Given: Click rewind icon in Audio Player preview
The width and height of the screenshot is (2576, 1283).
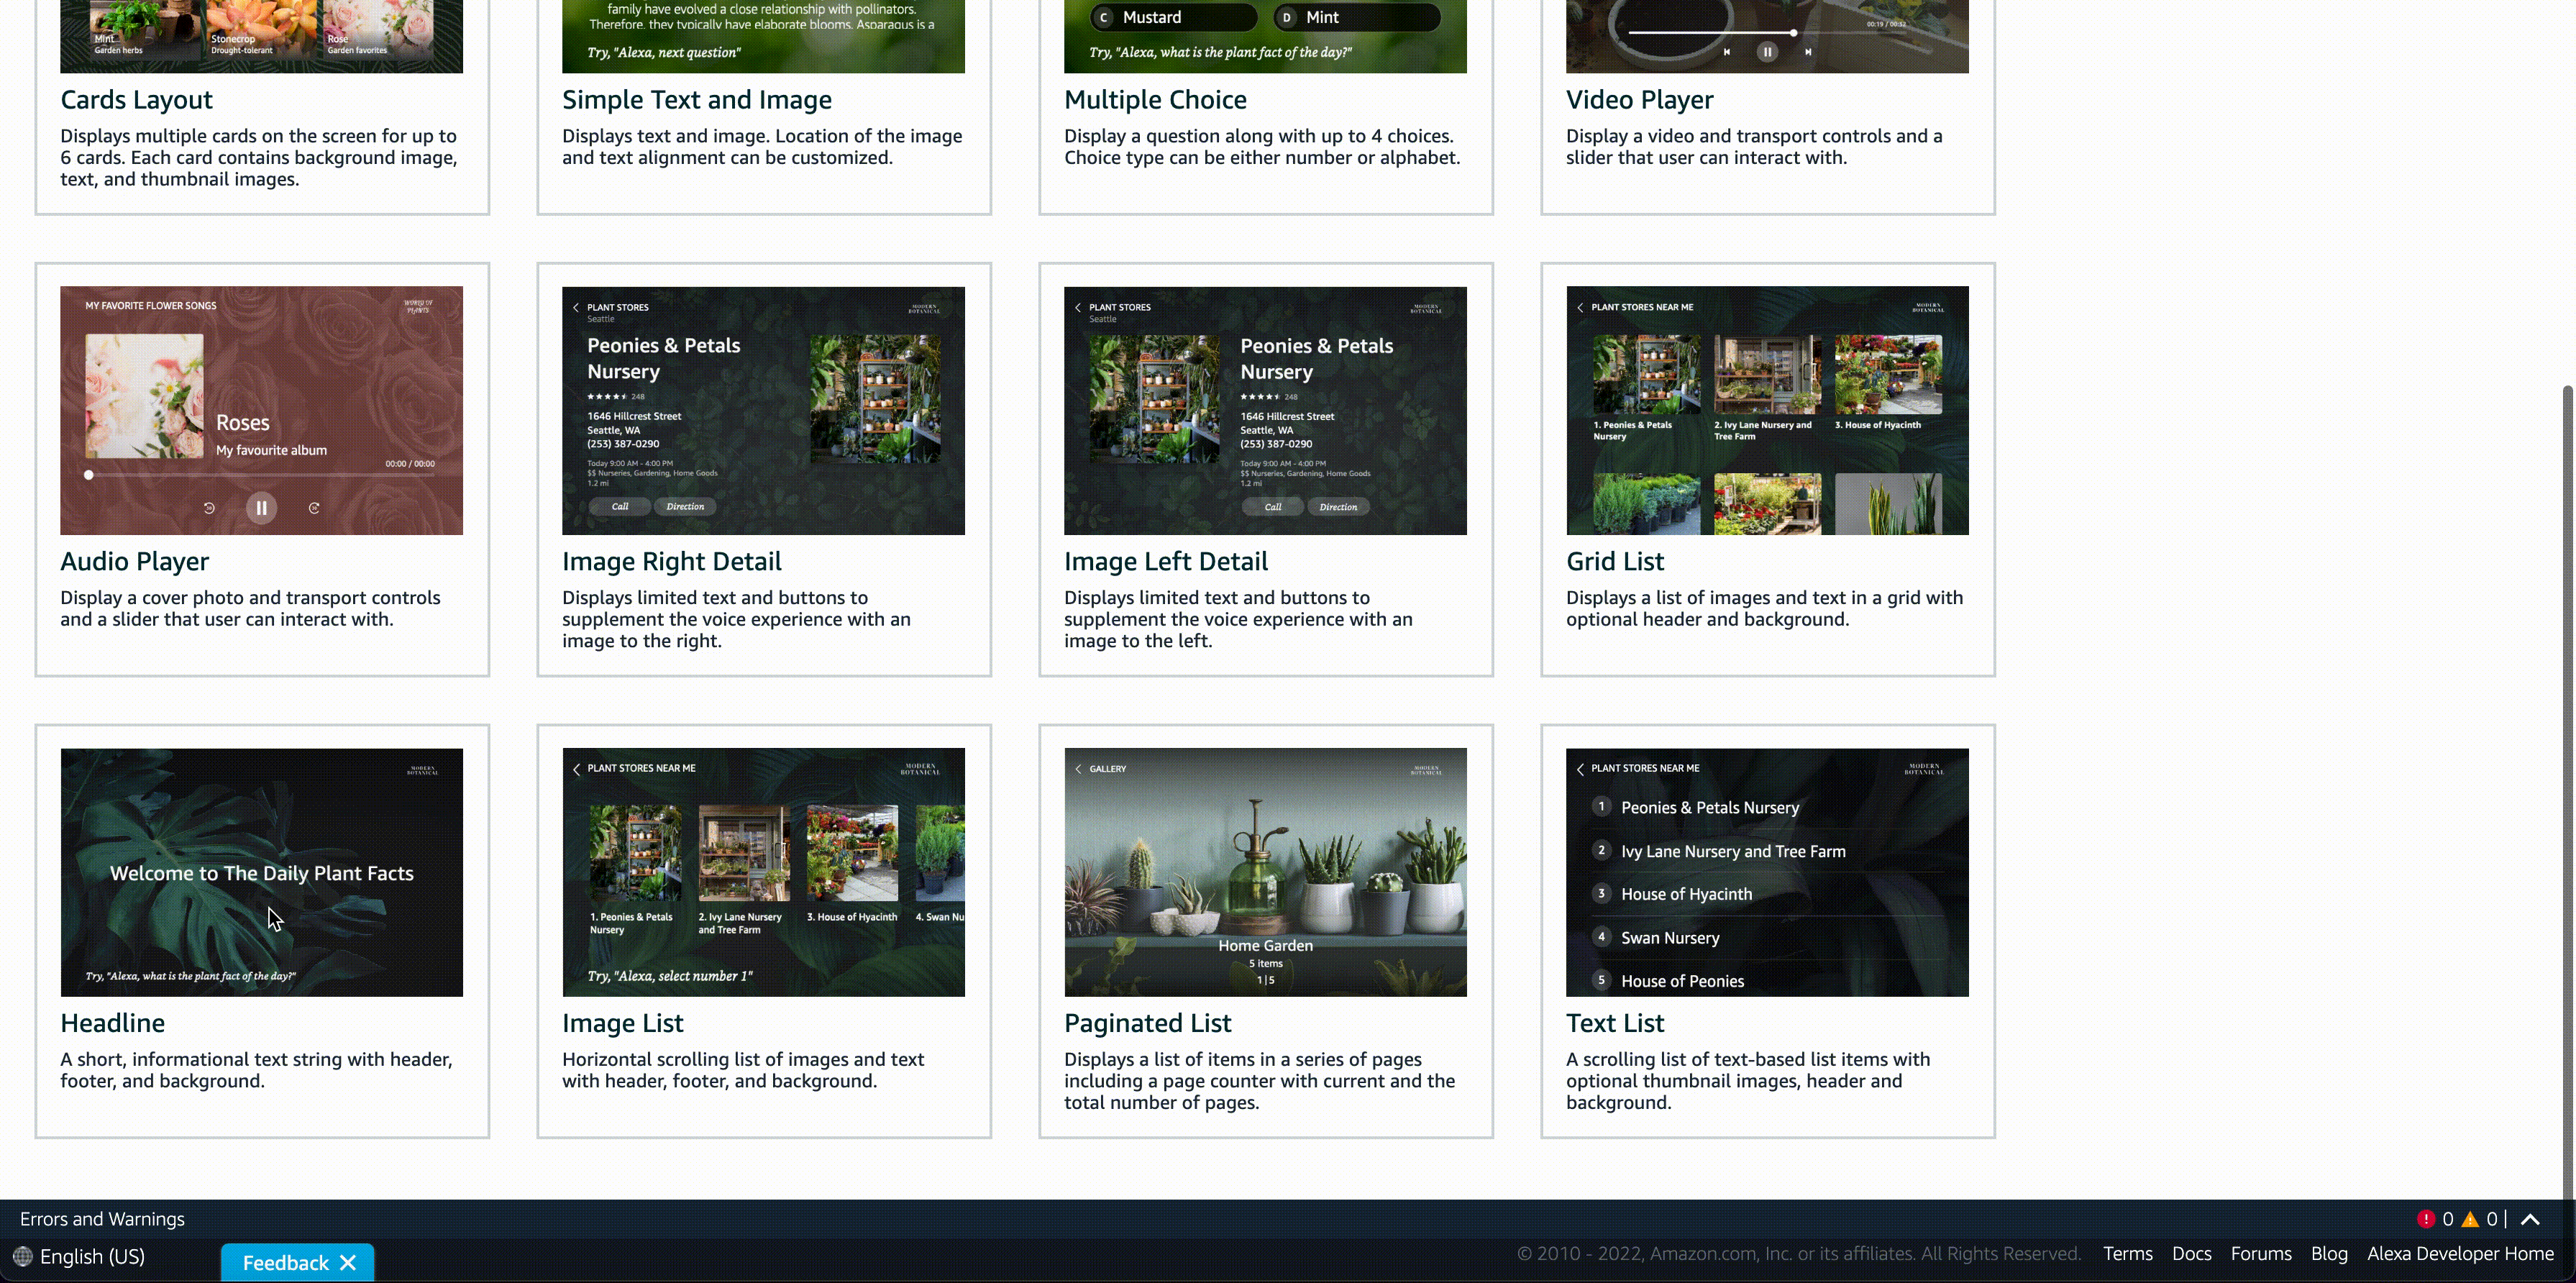Looking at the screenshot, I should coord(209,508).
